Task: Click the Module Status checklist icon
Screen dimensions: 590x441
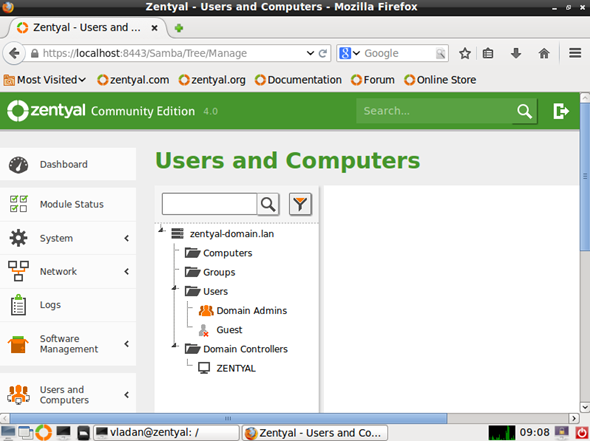Action: [x=18, y=204]
